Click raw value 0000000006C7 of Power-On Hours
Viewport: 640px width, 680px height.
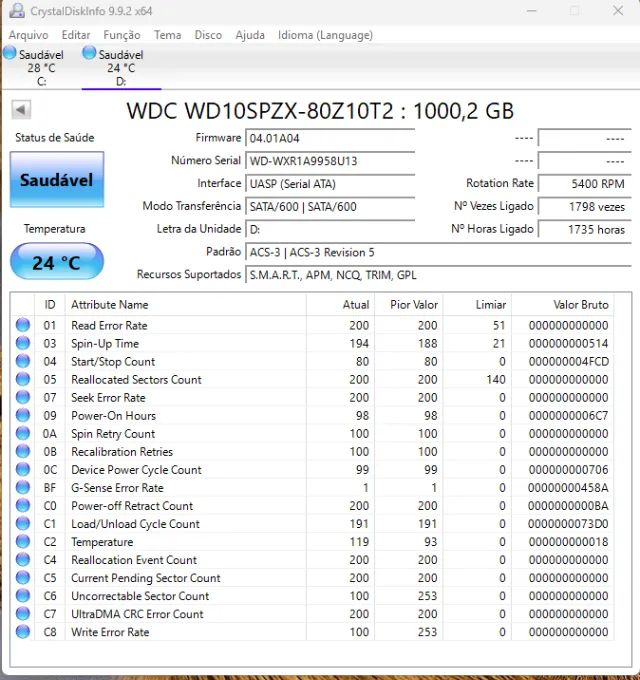pyautogui.click(x=568, y=415)
